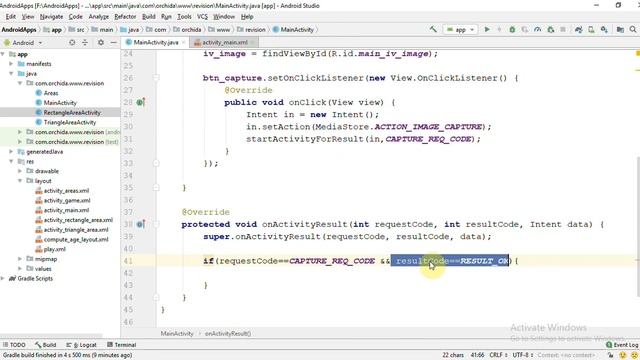Open the AVD Manager icon
Image resolution: width=640 pixels, height=360 pixels.
click(x=591, y=29)
